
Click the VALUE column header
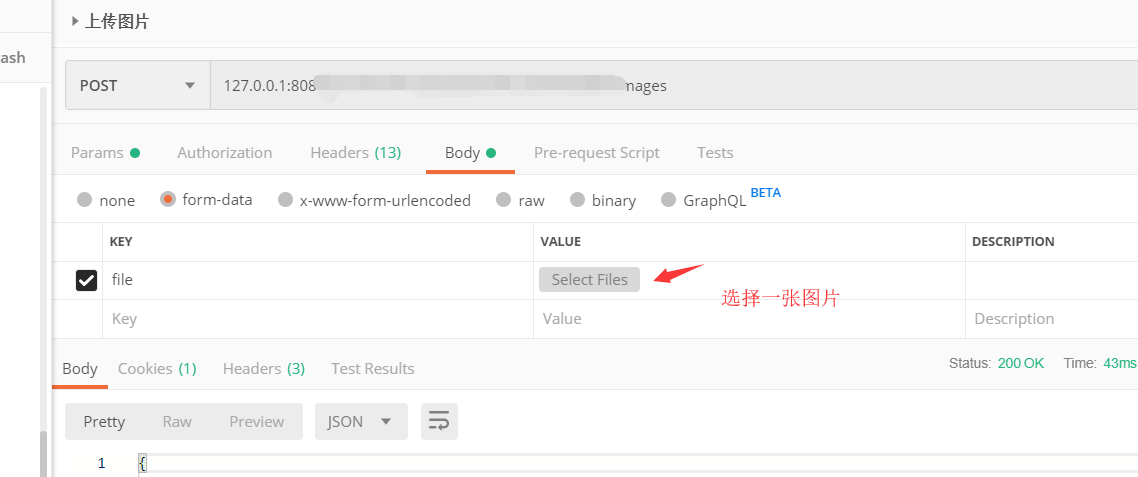[x=560, y=242]
